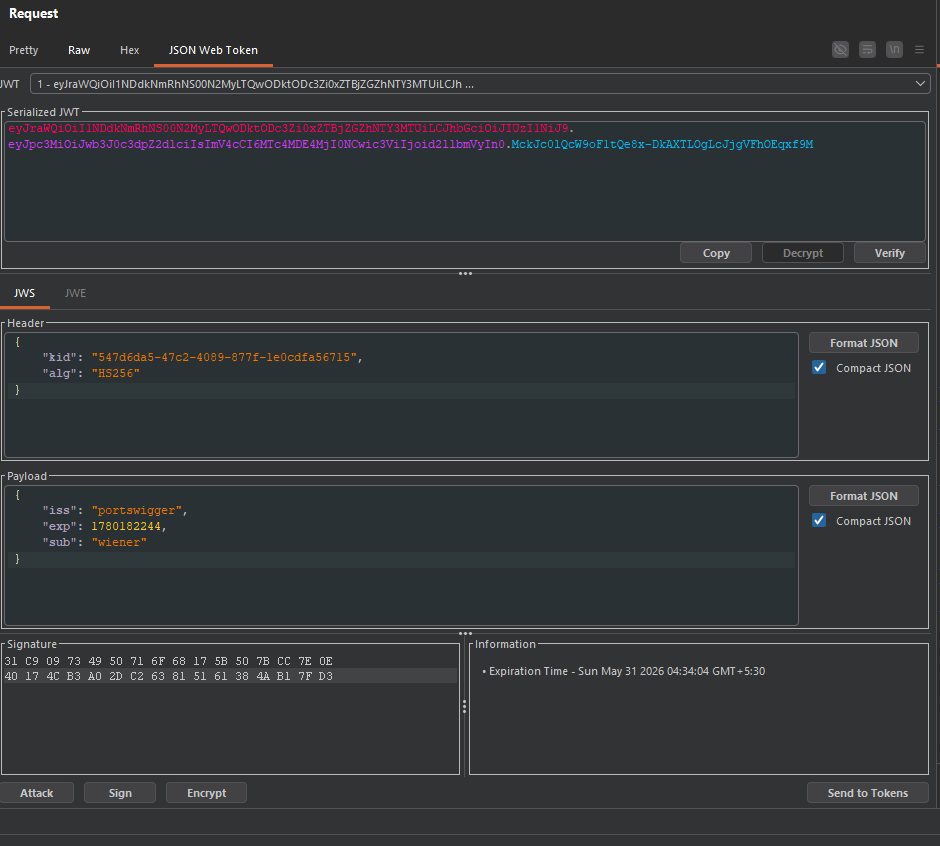Toggle Compact JSON checkbox in Header section
Image resolution: width=940 pixels, height=846 pixels.
pos(819,368)
